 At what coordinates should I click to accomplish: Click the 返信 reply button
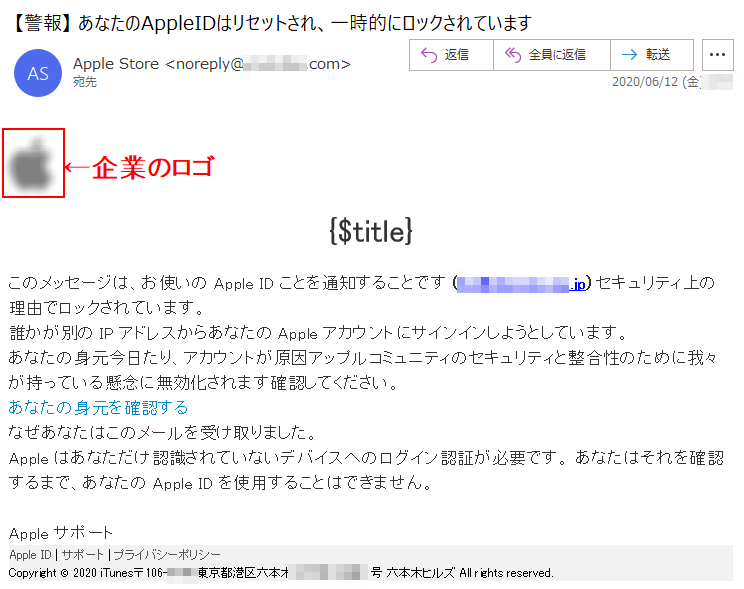(451, 55)
